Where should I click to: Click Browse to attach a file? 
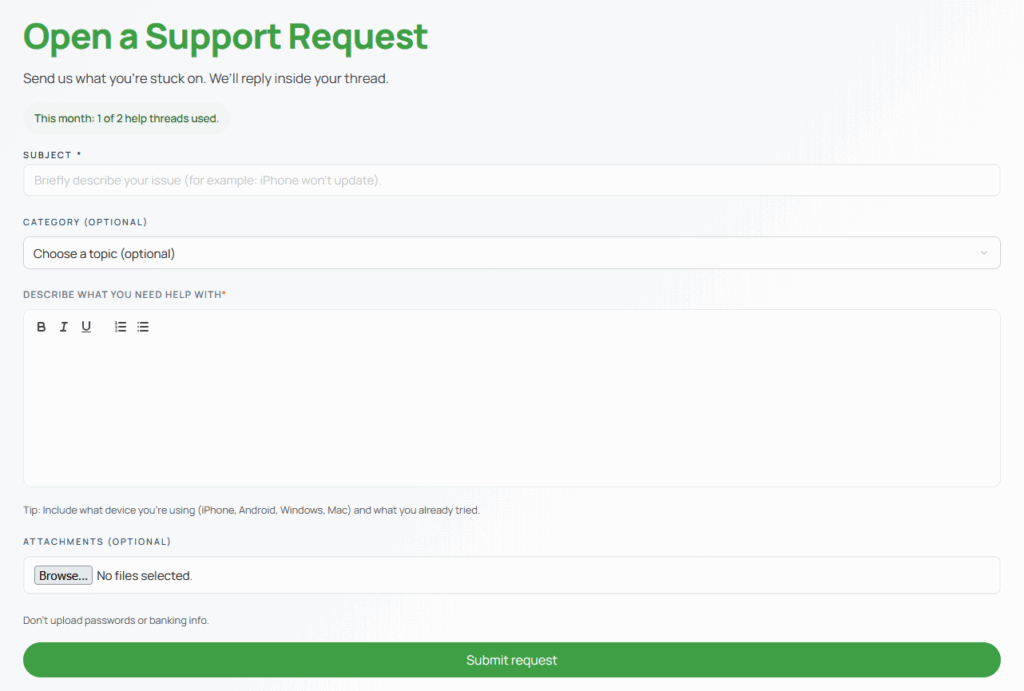(x=63, y=575)
